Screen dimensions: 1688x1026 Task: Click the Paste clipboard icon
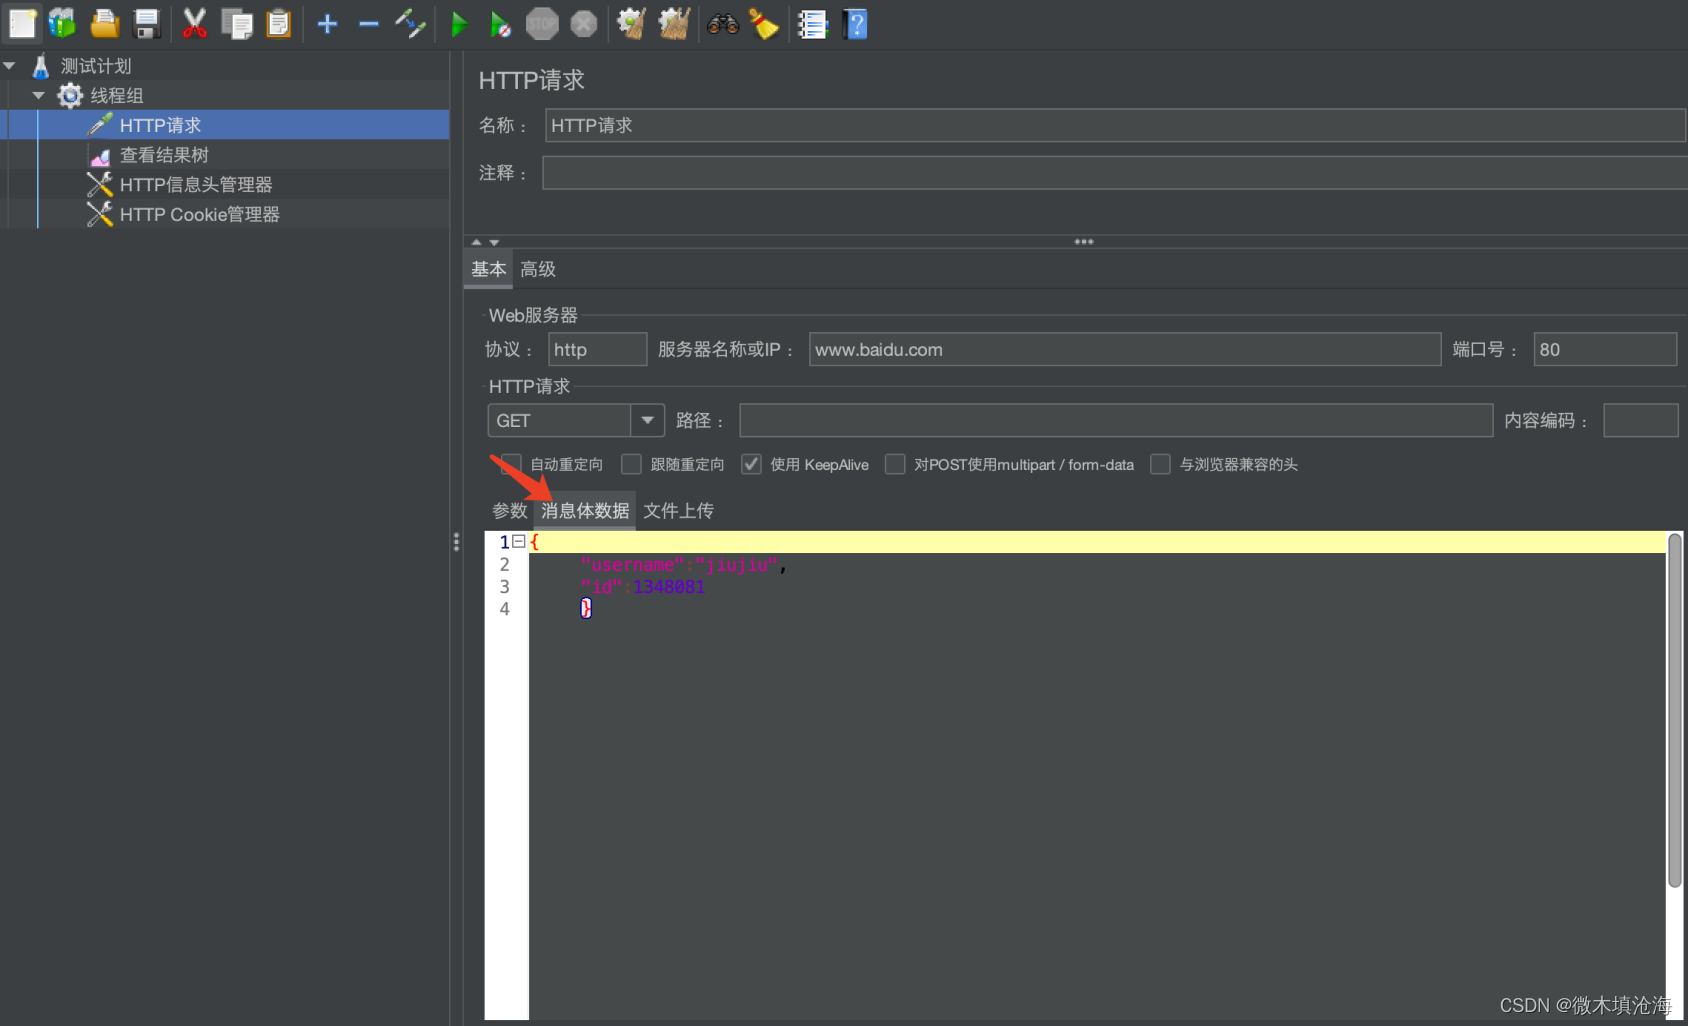(279, 23)
